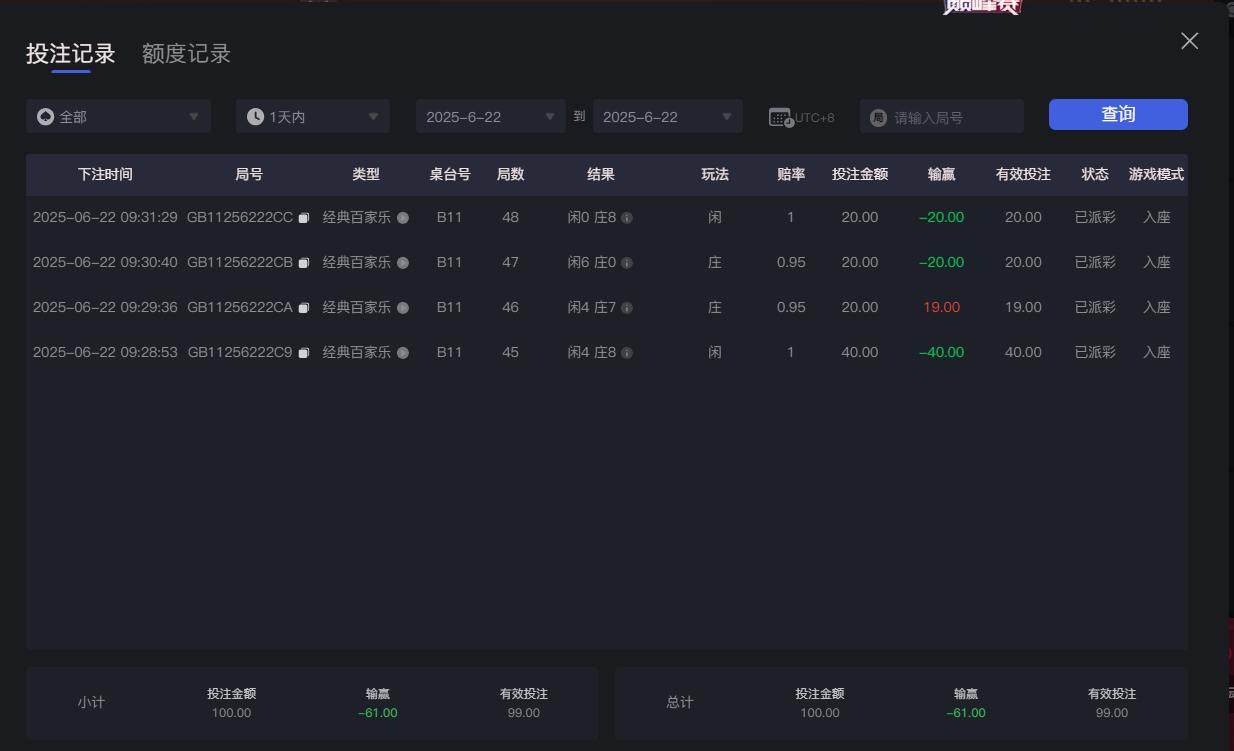This screenshot has width=1234, height=751.
Task: Click info icon next to result 闲6 庄0
Action: 625,262
